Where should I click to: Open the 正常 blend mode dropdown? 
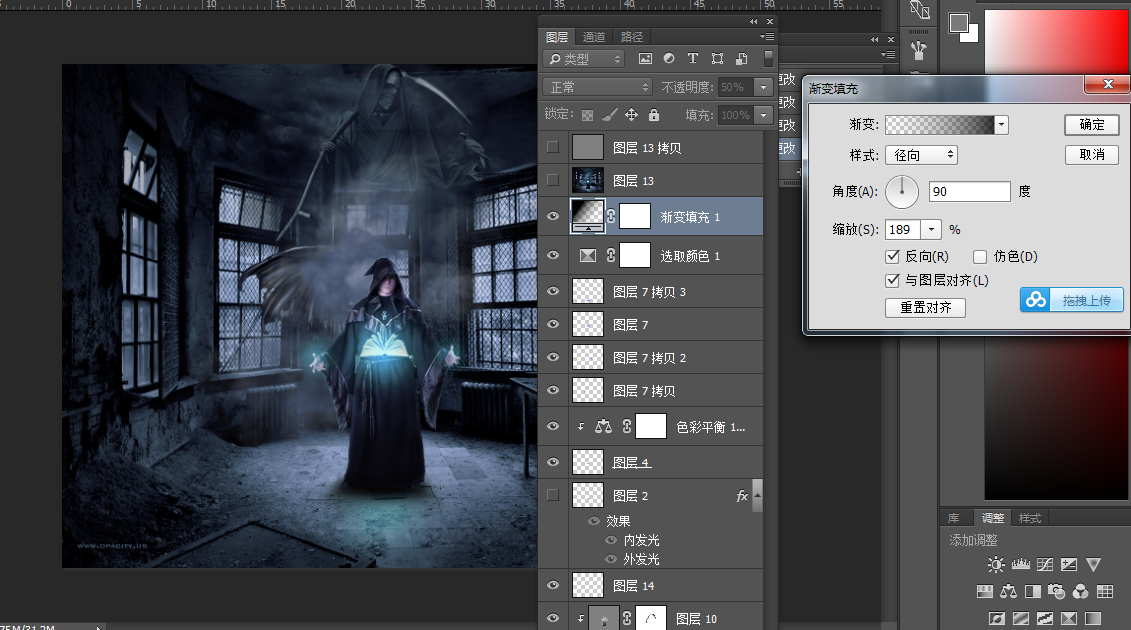tap(597, 87)
